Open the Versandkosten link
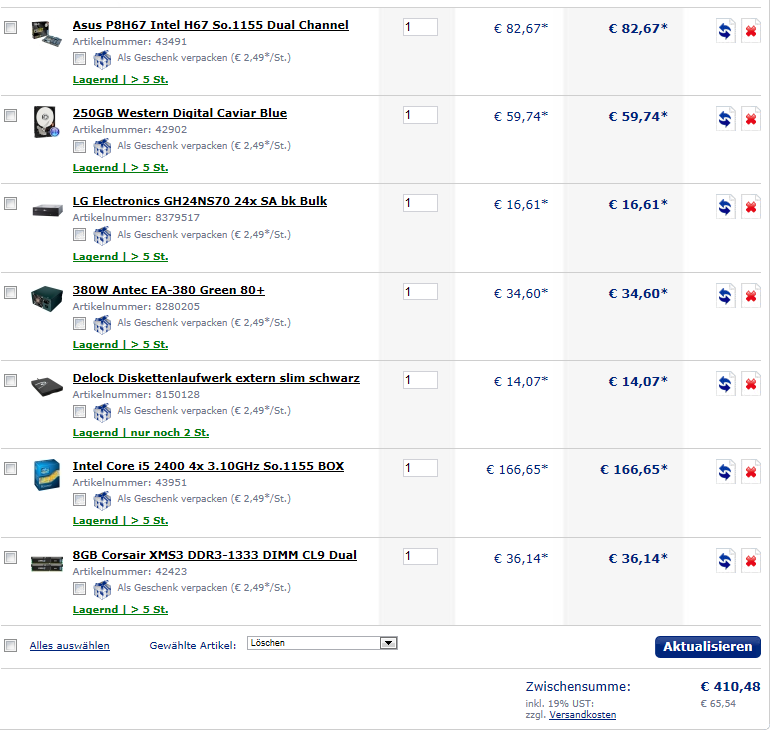This screenshot has height=733, width=777. [582, 715]
